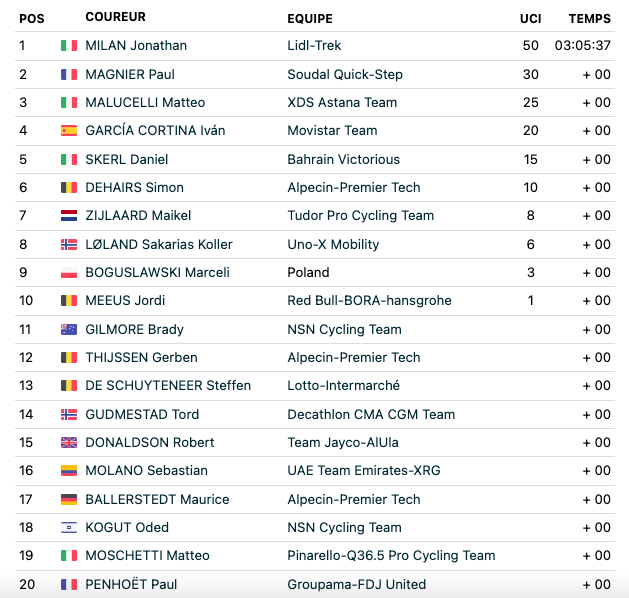Screen dimensions: 629x598
Task: Click the Norwegian flag beside LØLAND Sakarias
Action: point(69,245)
